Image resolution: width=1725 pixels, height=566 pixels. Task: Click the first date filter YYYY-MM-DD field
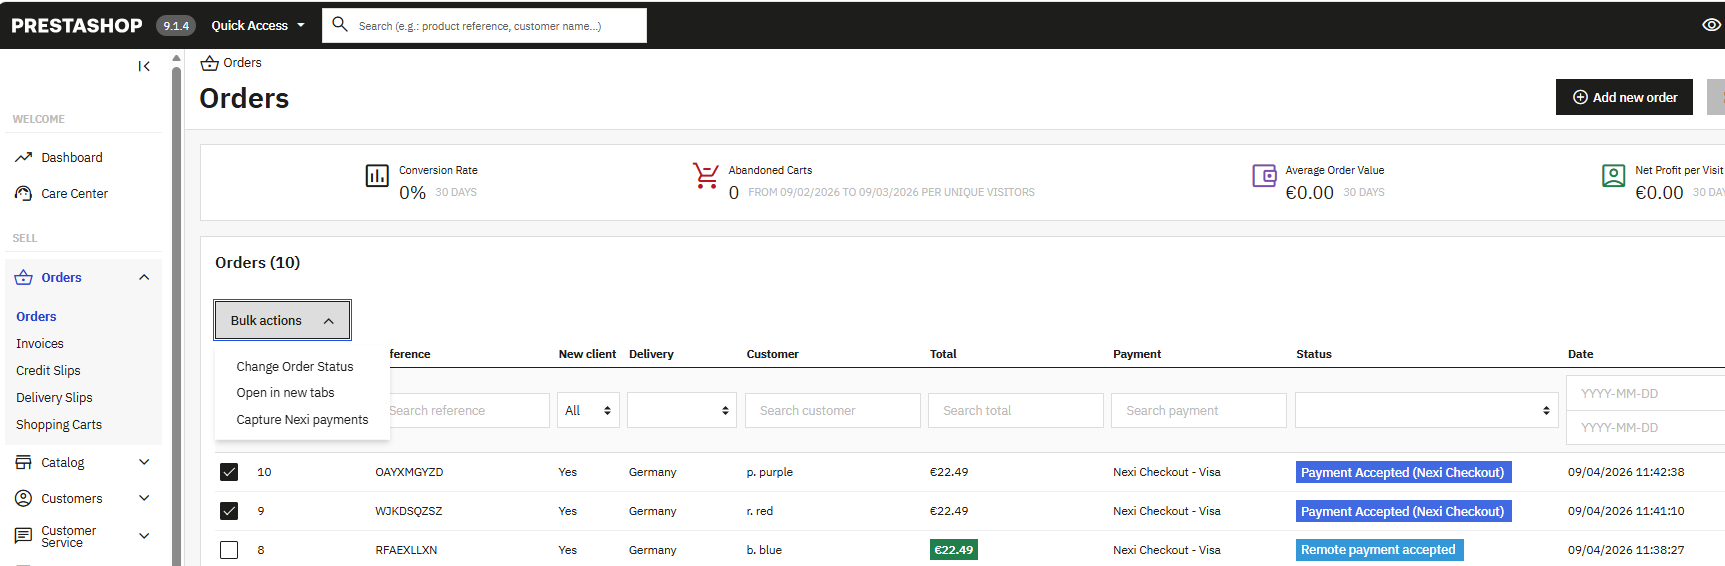coord(1646,393)
